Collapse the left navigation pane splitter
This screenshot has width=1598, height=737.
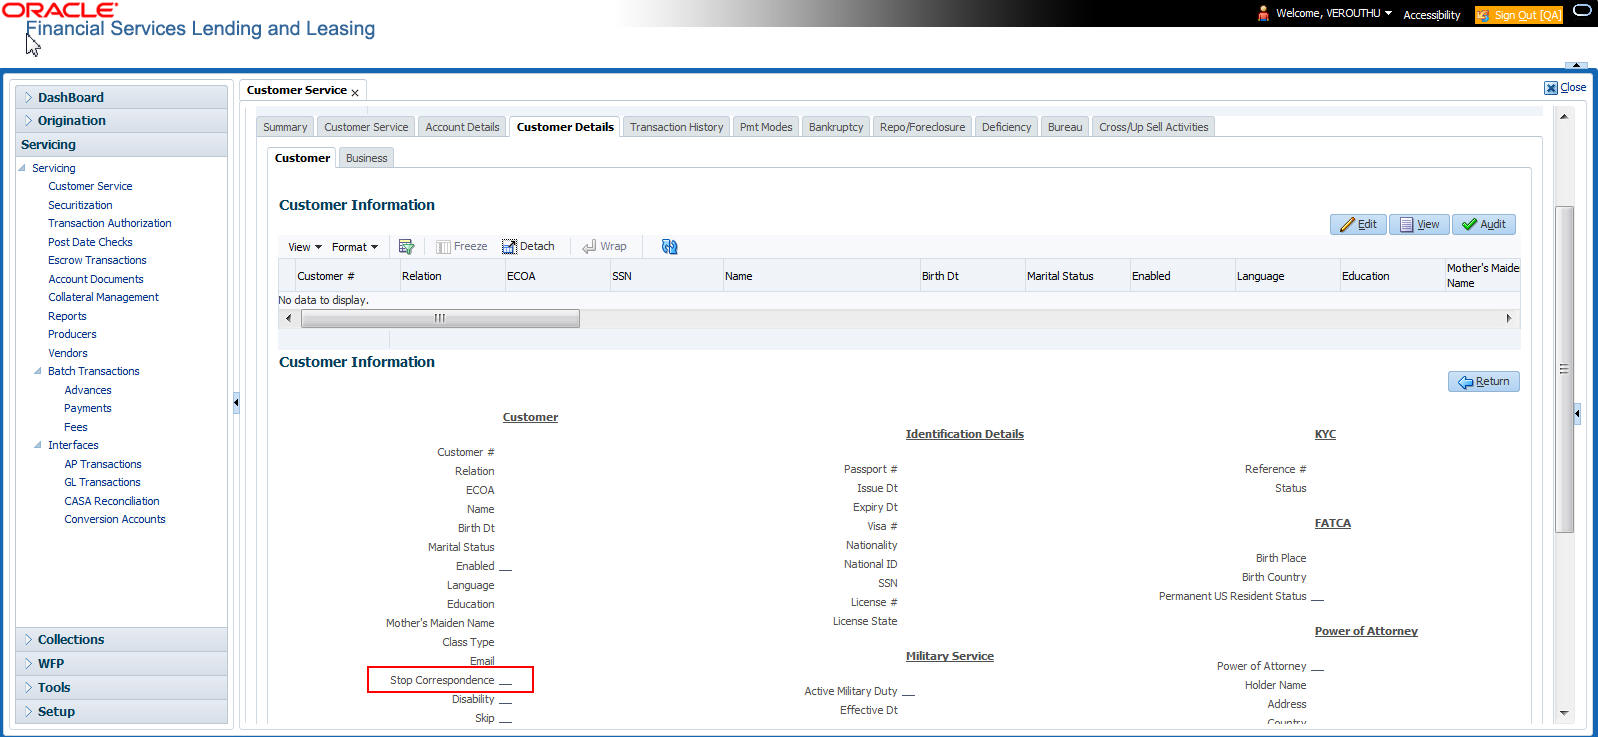(236, 402)
